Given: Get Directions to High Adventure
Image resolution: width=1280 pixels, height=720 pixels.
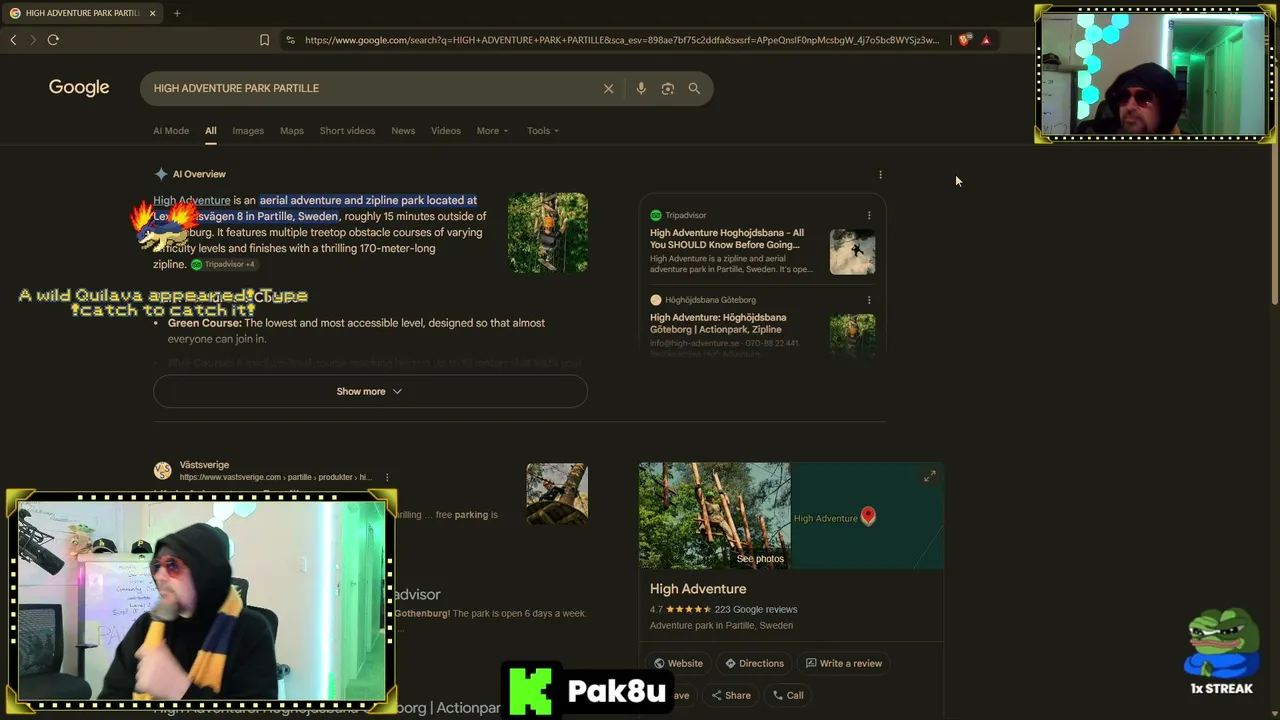Looking at the screenshot, I should tap(754, 663).
